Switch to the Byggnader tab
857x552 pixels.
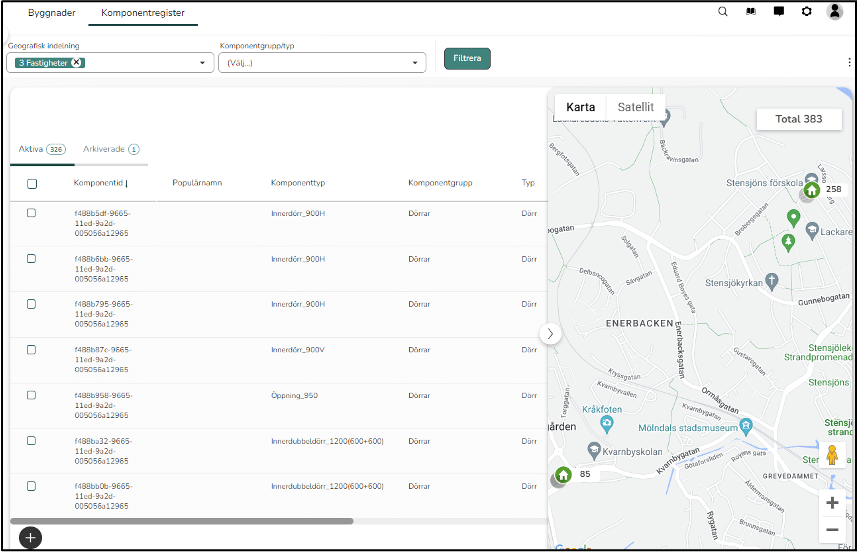tap(52, 13)
